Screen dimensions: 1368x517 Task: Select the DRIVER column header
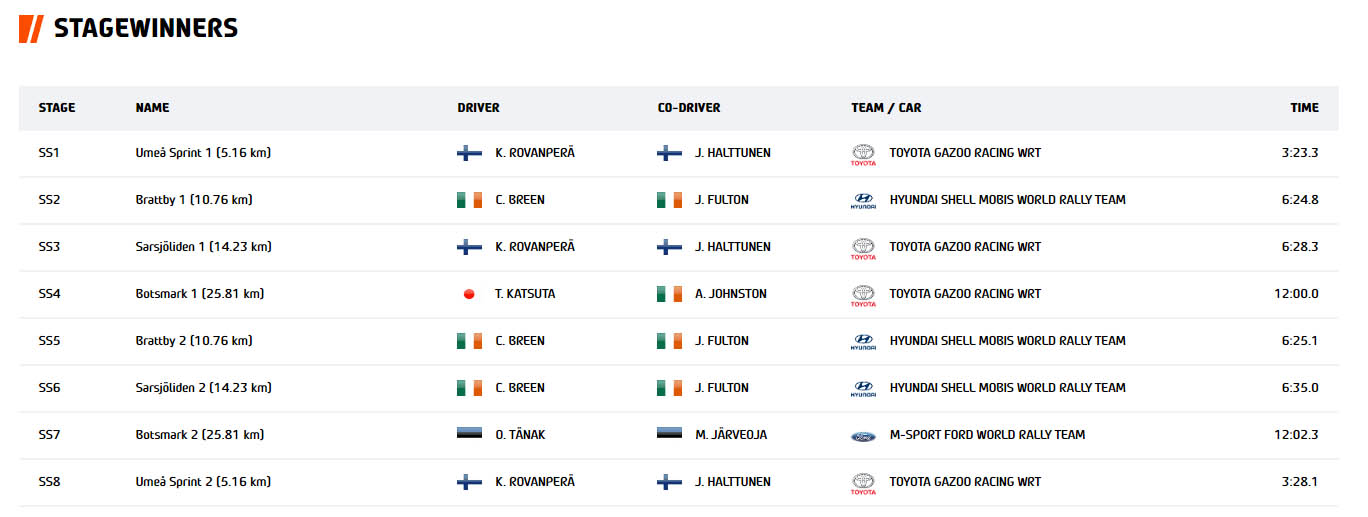[x=478, y=108]
